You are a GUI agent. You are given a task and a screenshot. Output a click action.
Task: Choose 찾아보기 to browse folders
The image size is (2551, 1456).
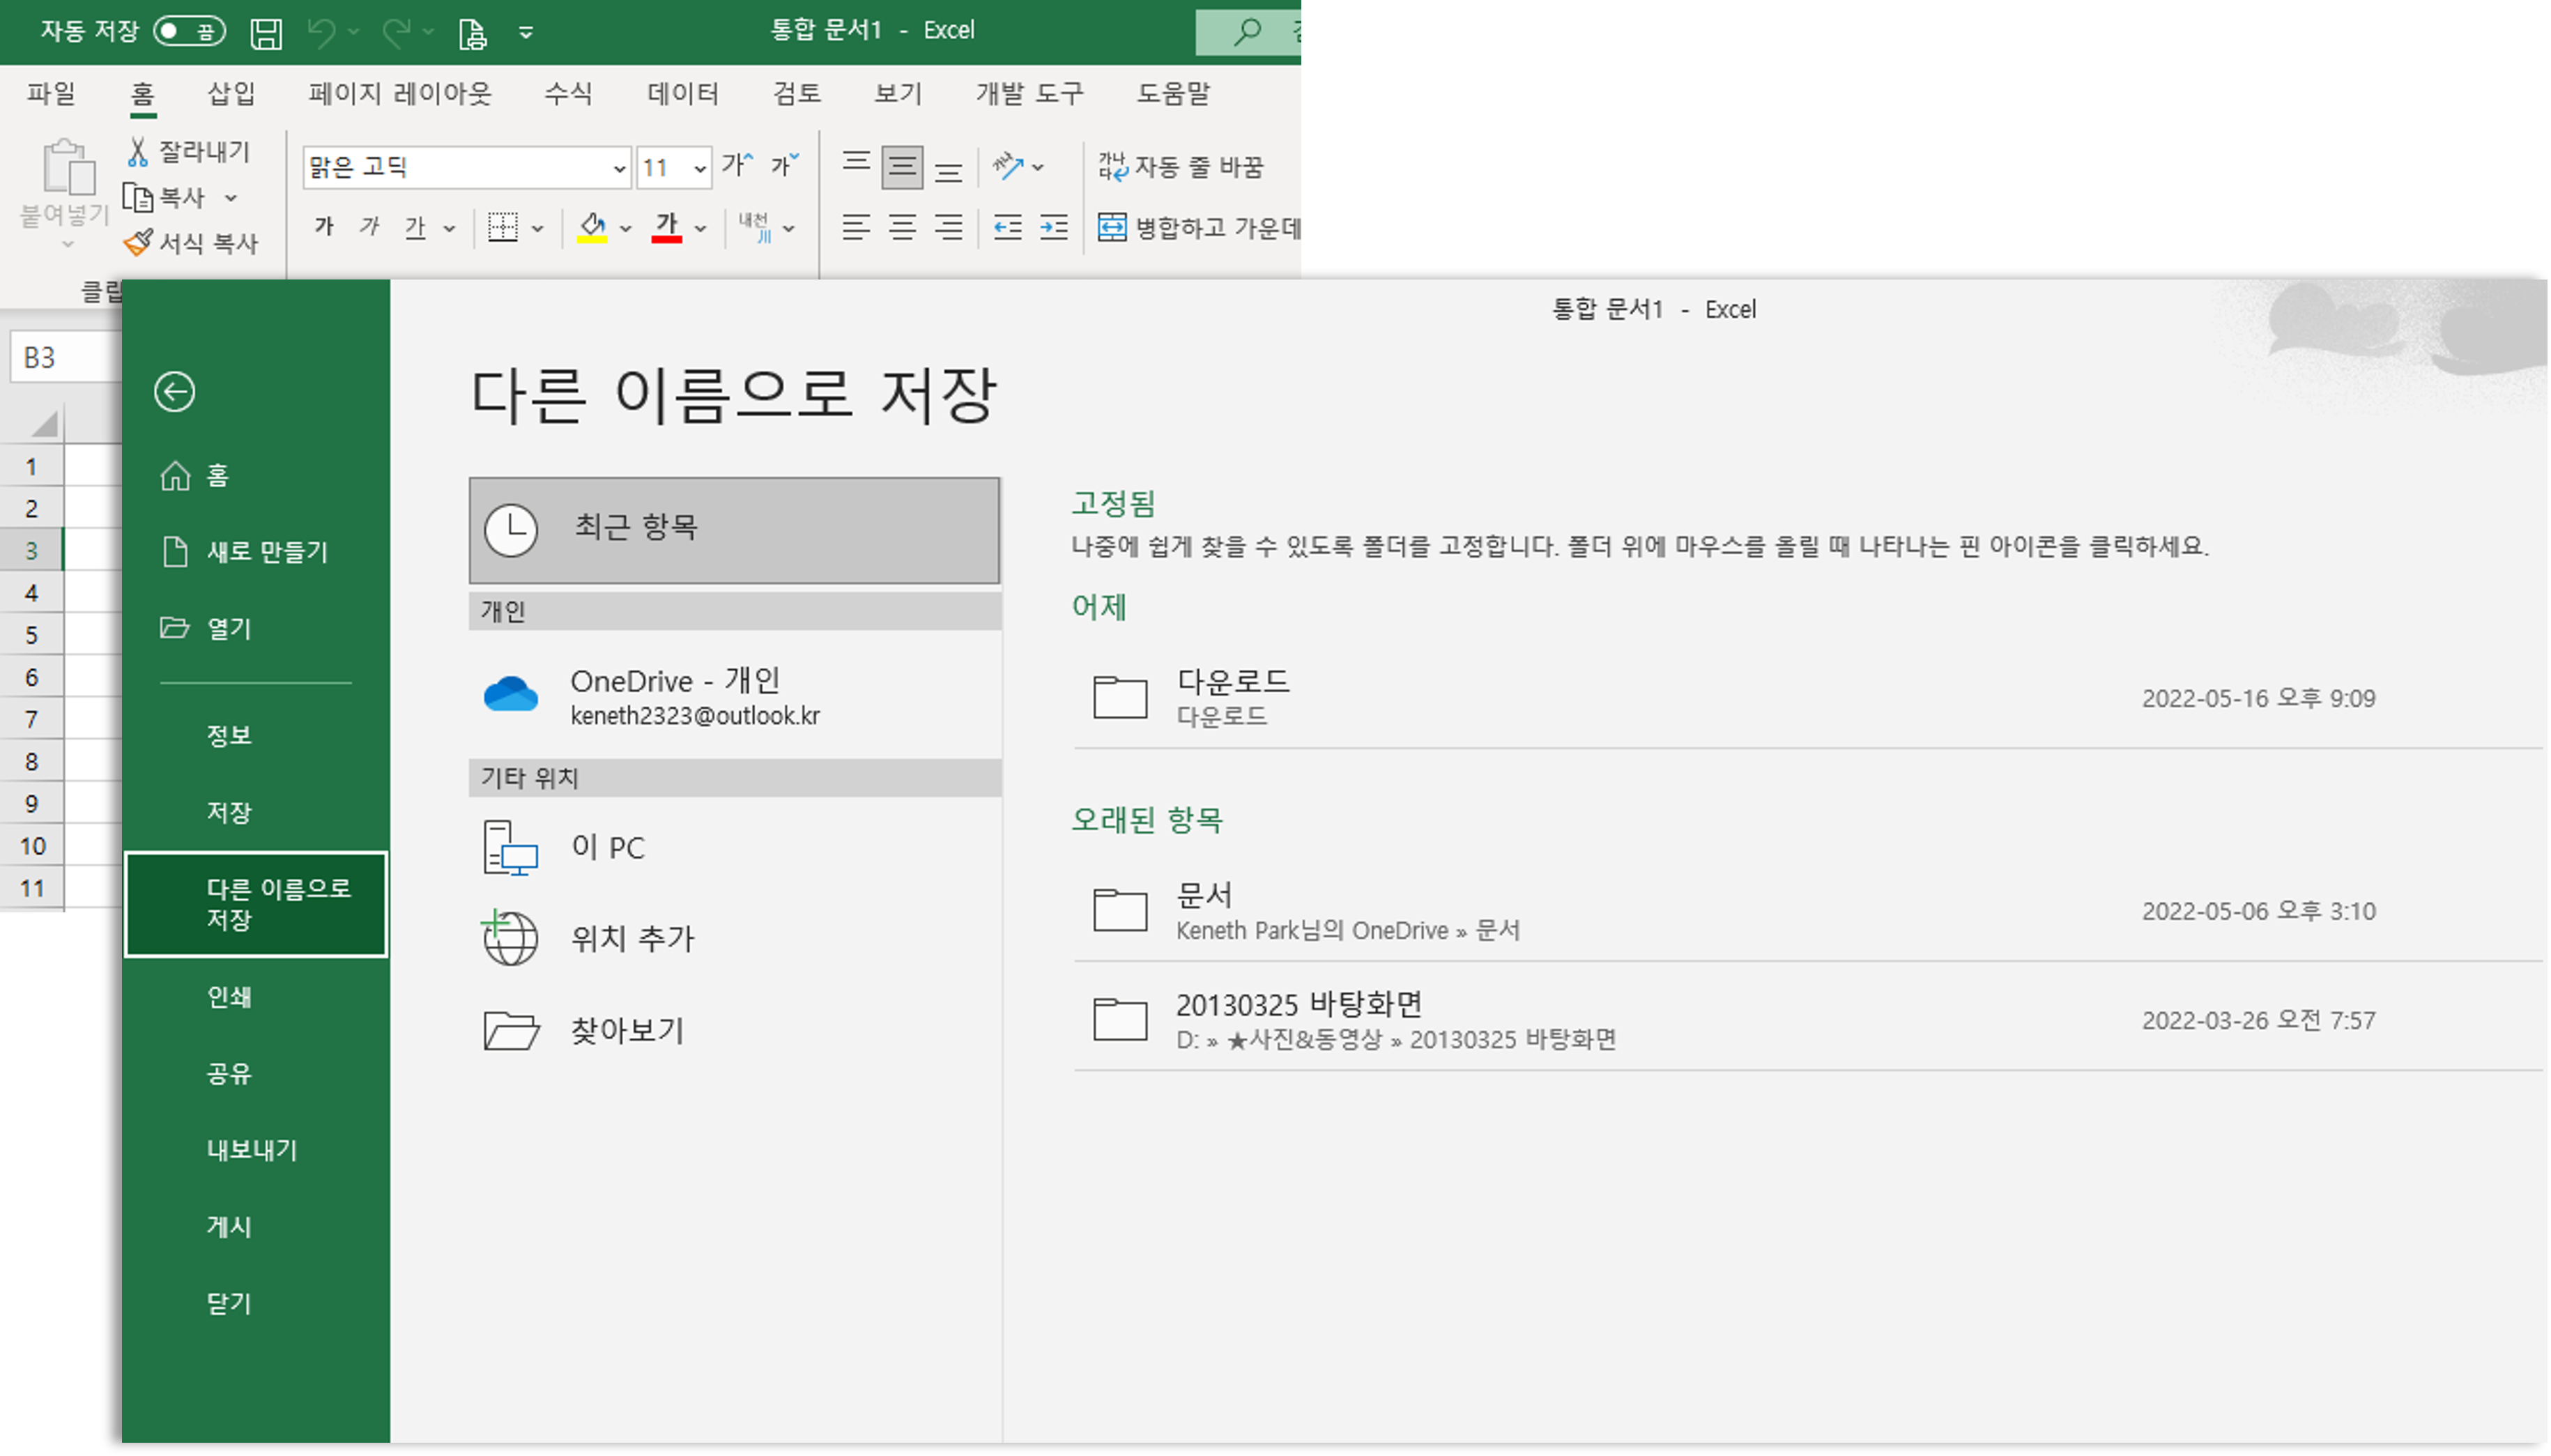click(x=627, y=1030)
